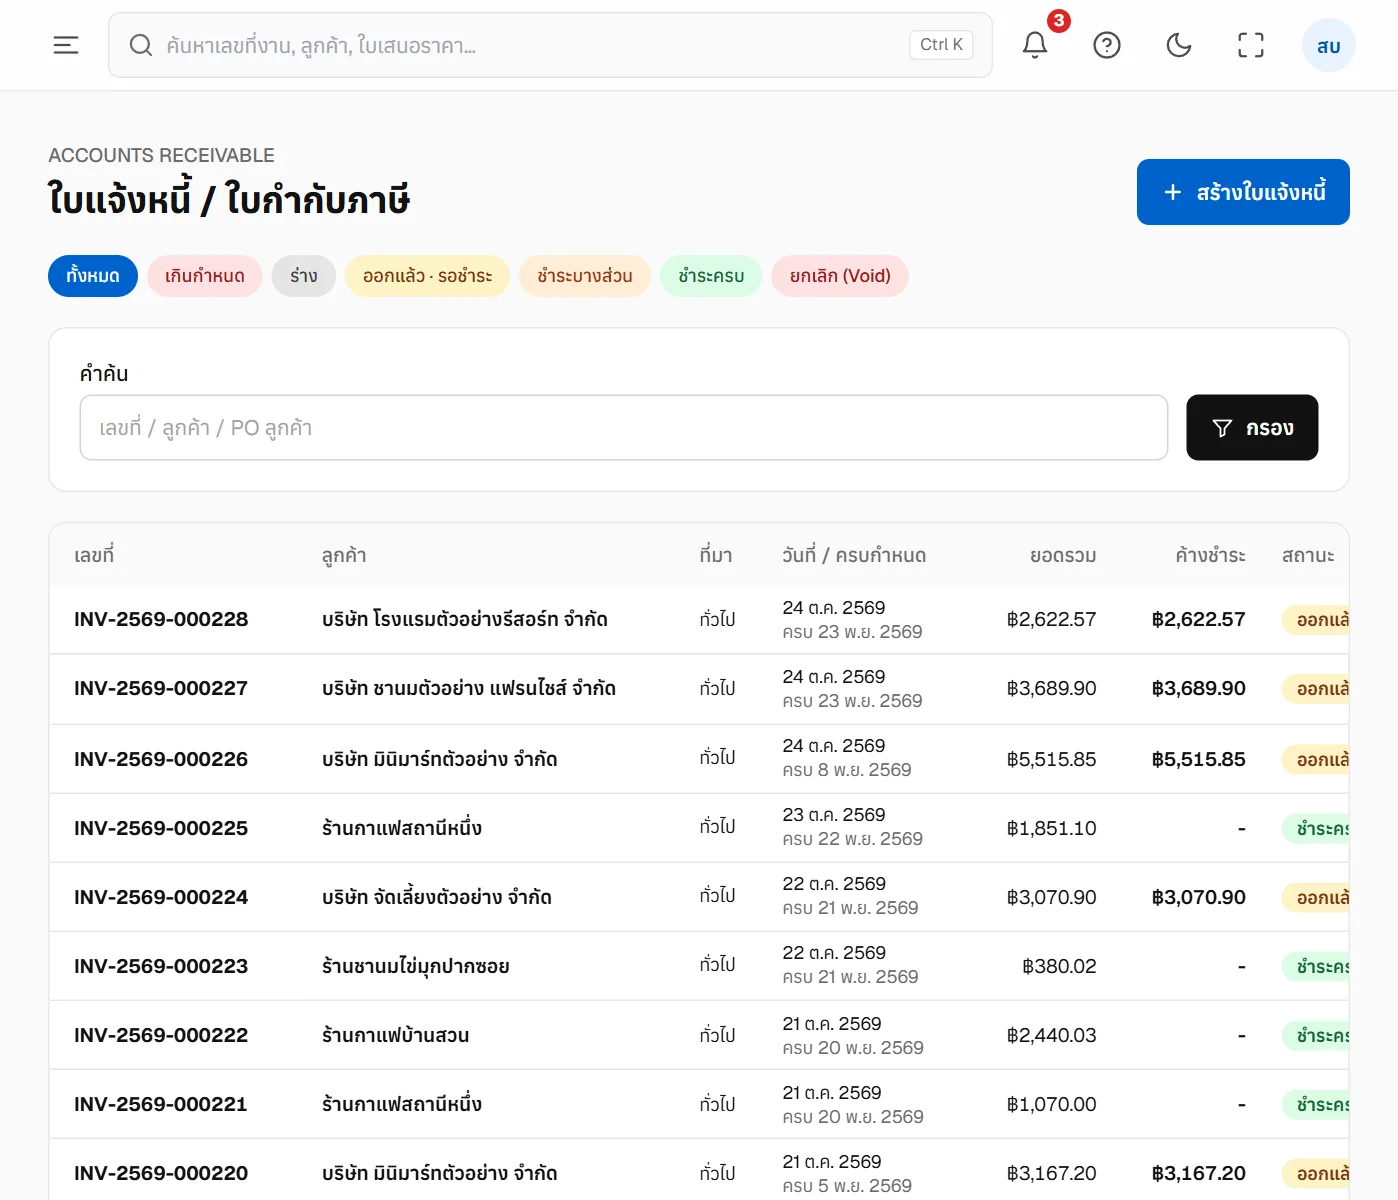Click customer บริษัท โรงแรมตัวอย่างรีสอร์ท จำกัด
This screenshot has height=1200, width=1398.
coord(465,619)
